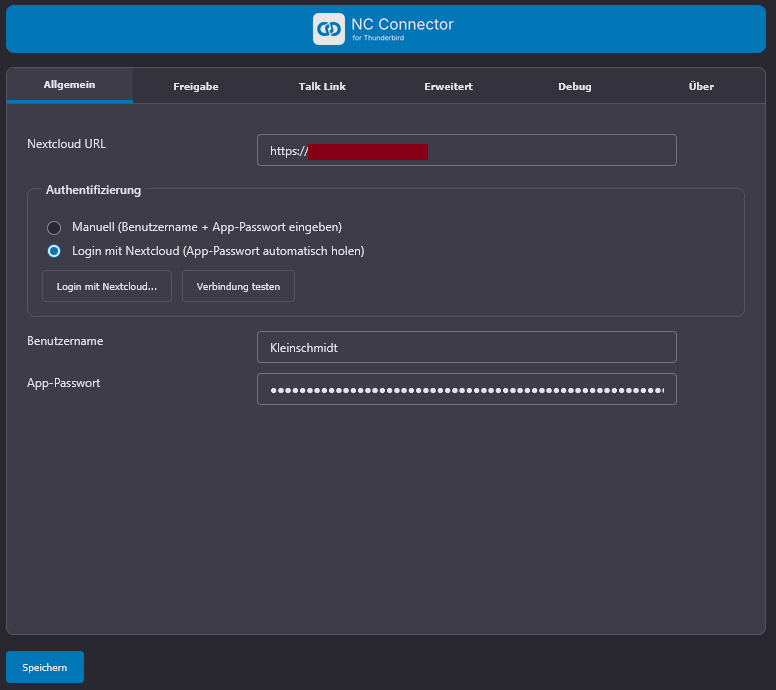The height and width of the screenshot is (690, 776).
Task: Click the NC Connector logo icon
Action: pyautogui.click(x=328, y=29)
